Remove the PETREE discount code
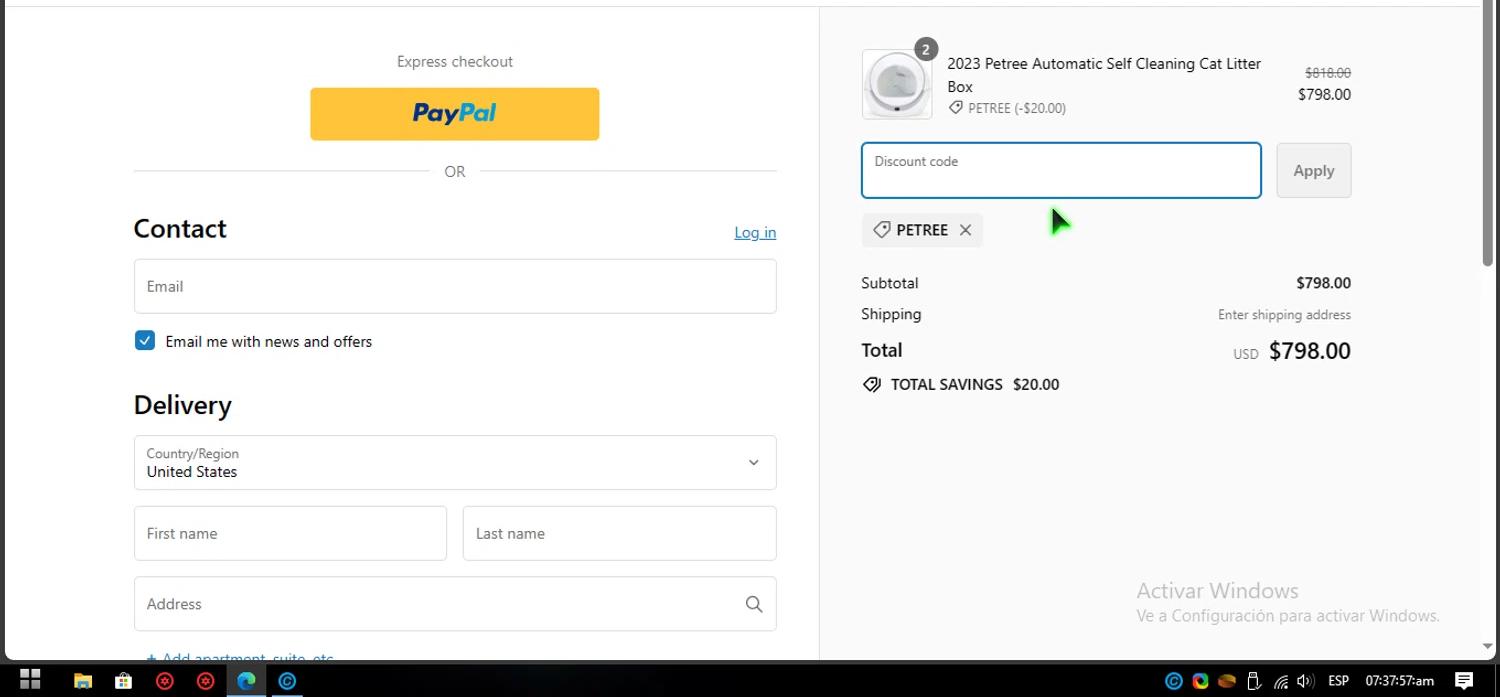Image resolution: width=1500 pixels, height=697 pixels. click(965, 230)
